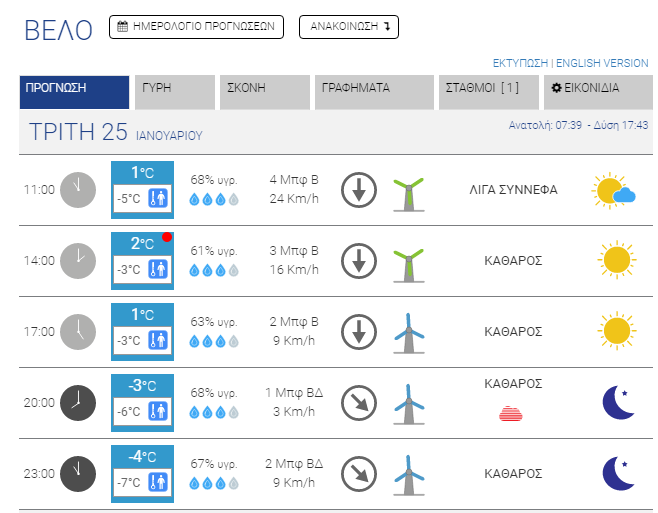Click the partly cloudy sun icon at 11:00
Image resolution: width=658 pixels, height=513 pixels.
613,190
